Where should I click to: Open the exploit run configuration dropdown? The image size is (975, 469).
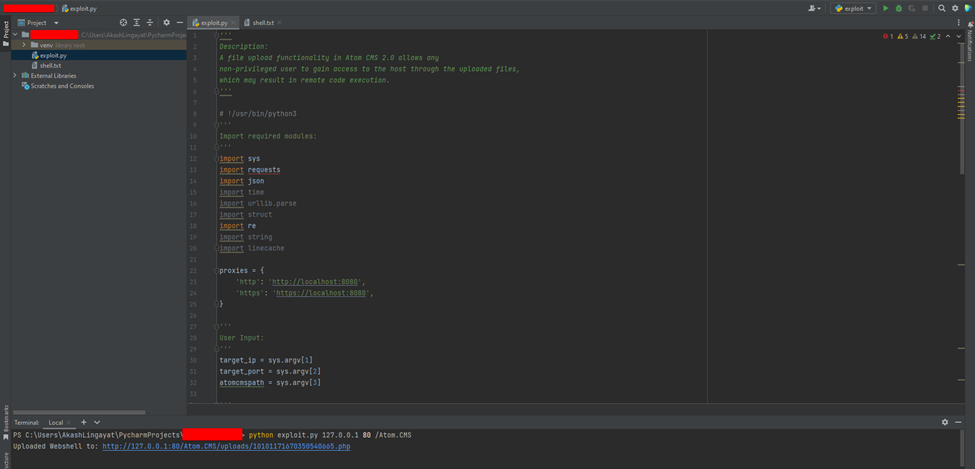coord(853,8)
